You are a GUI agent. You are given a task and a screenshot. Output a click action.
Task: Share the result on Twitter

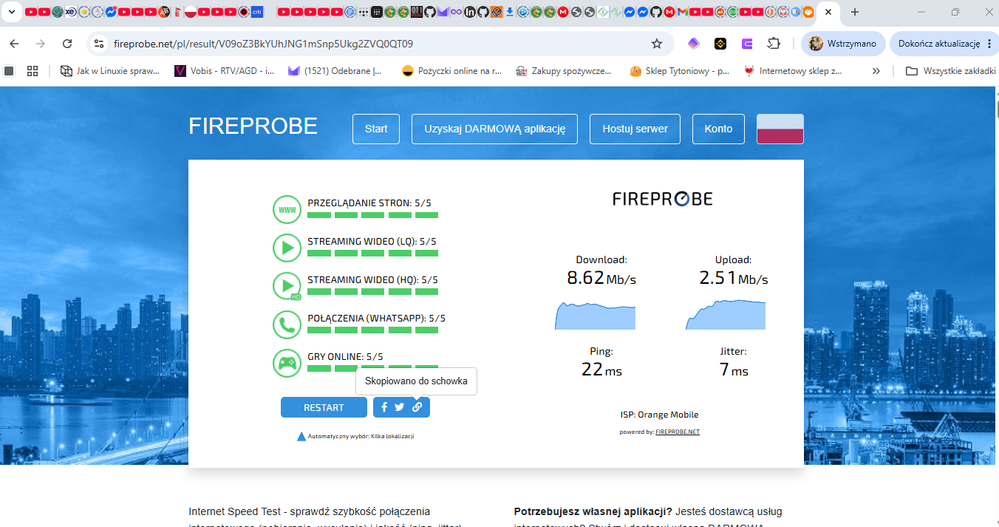pos(399,407)
